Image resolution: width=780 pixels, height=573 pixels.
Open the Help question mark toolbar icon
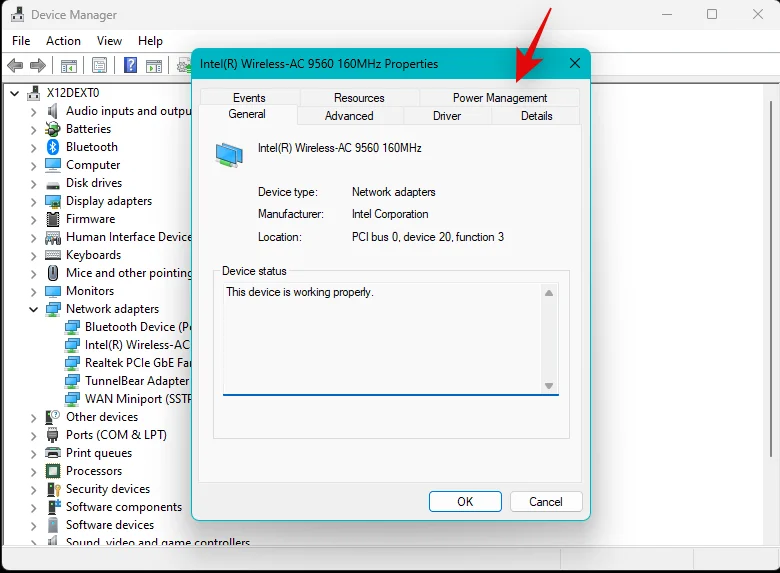(130, 65)
